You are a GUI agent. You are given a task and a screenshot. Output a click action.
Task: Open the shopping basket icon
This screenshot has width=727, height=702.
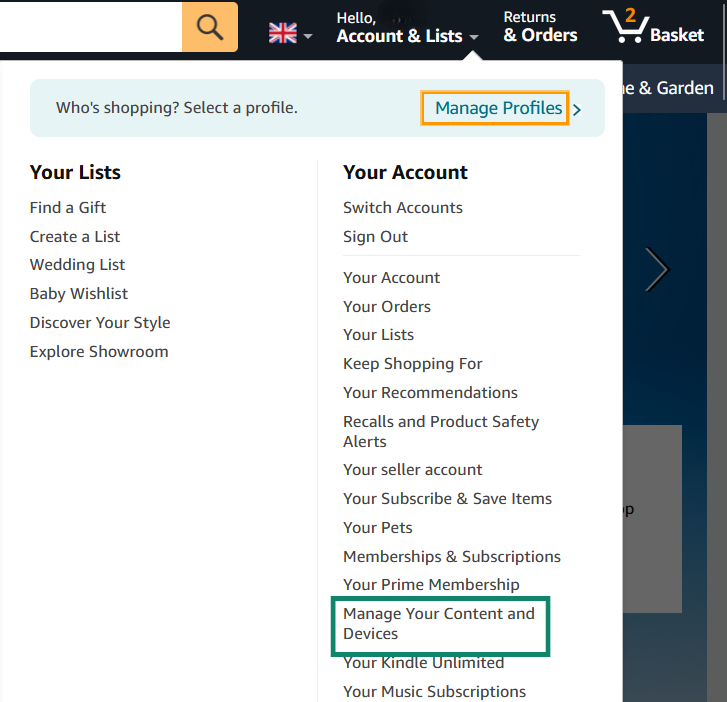pyautogui.click(x=653, y=28)
